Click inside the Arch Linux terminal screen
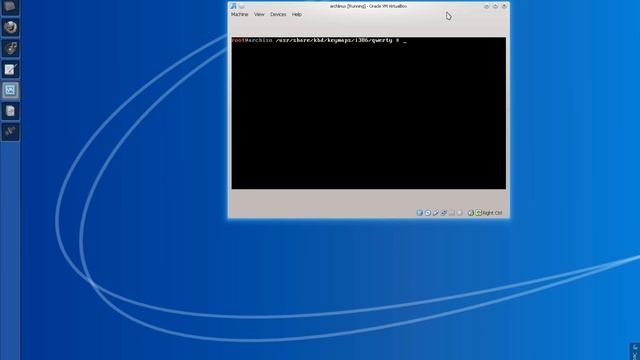640x360 pixels. [369, 113]
